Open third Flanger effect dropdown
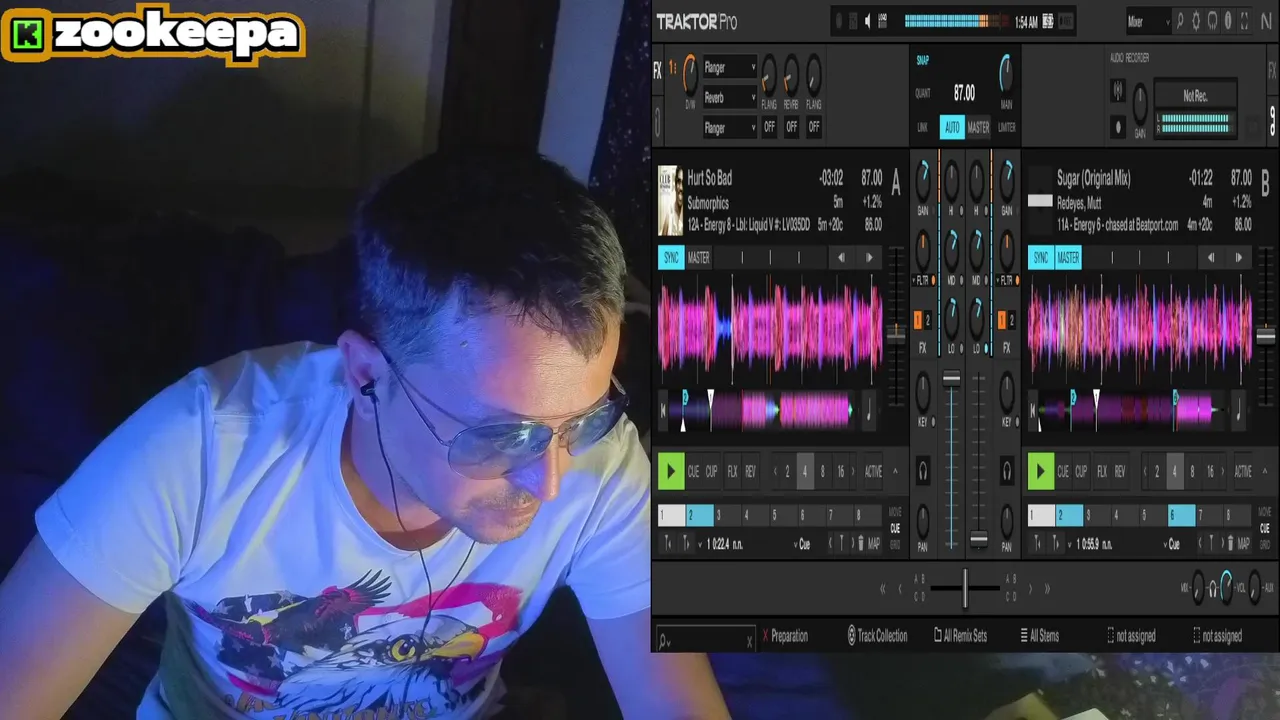Viewport: 1280px width, 720px height. pos(729,128)
